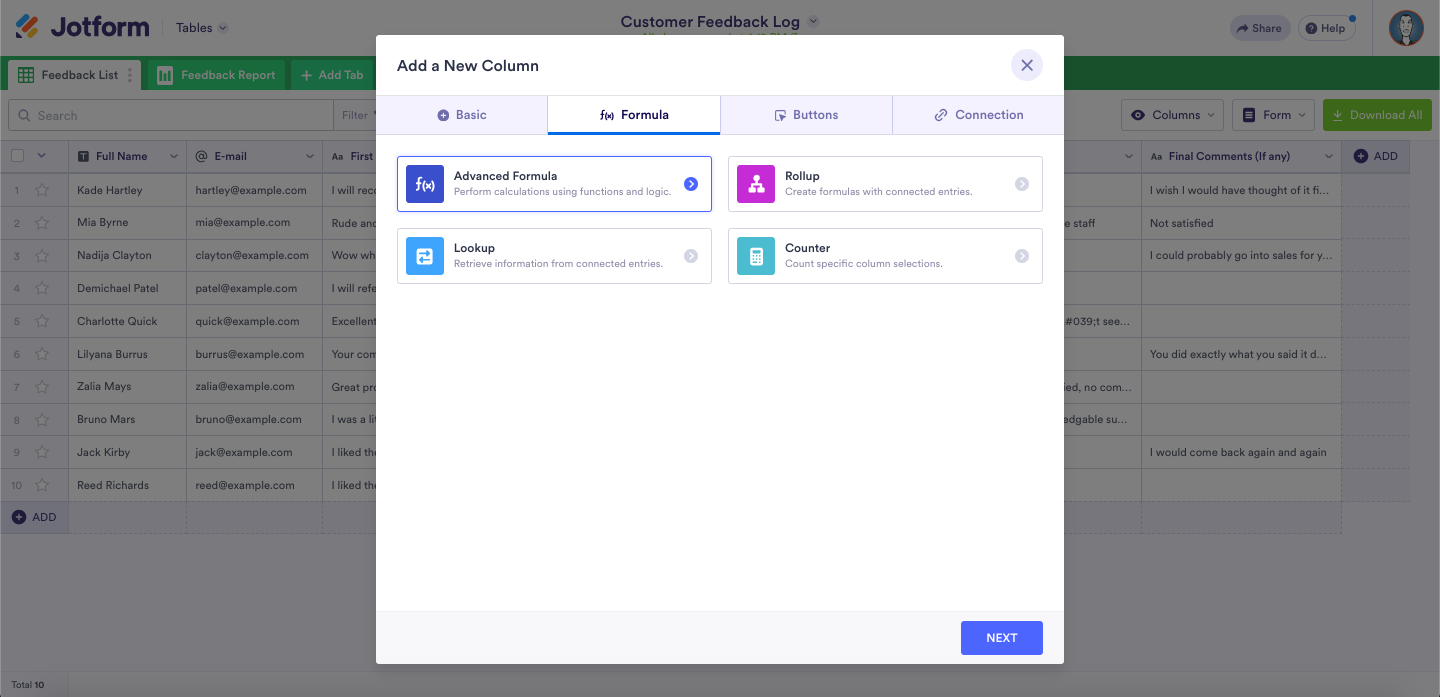Click the Rollup icon
The image size is (1440, 697).
pyautogui.click(x=756, y=184)
